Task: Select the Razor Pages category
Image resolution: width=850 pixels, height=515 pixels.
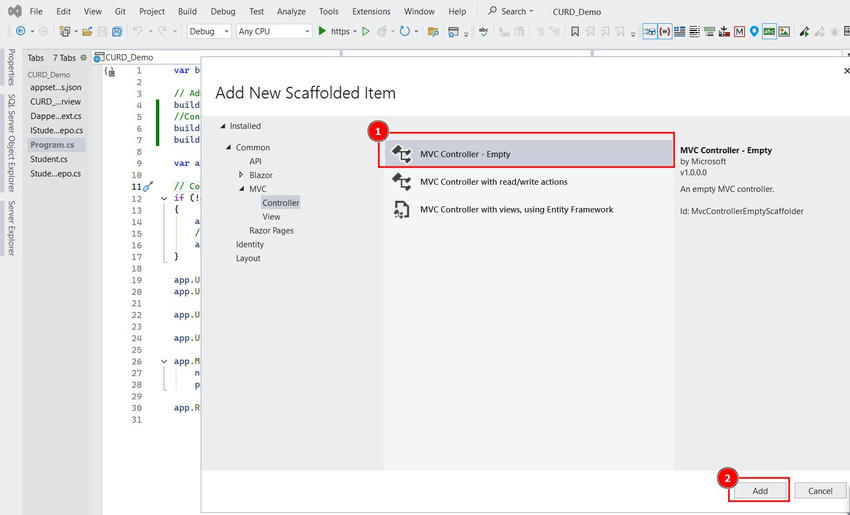Action: pos(271,230)
